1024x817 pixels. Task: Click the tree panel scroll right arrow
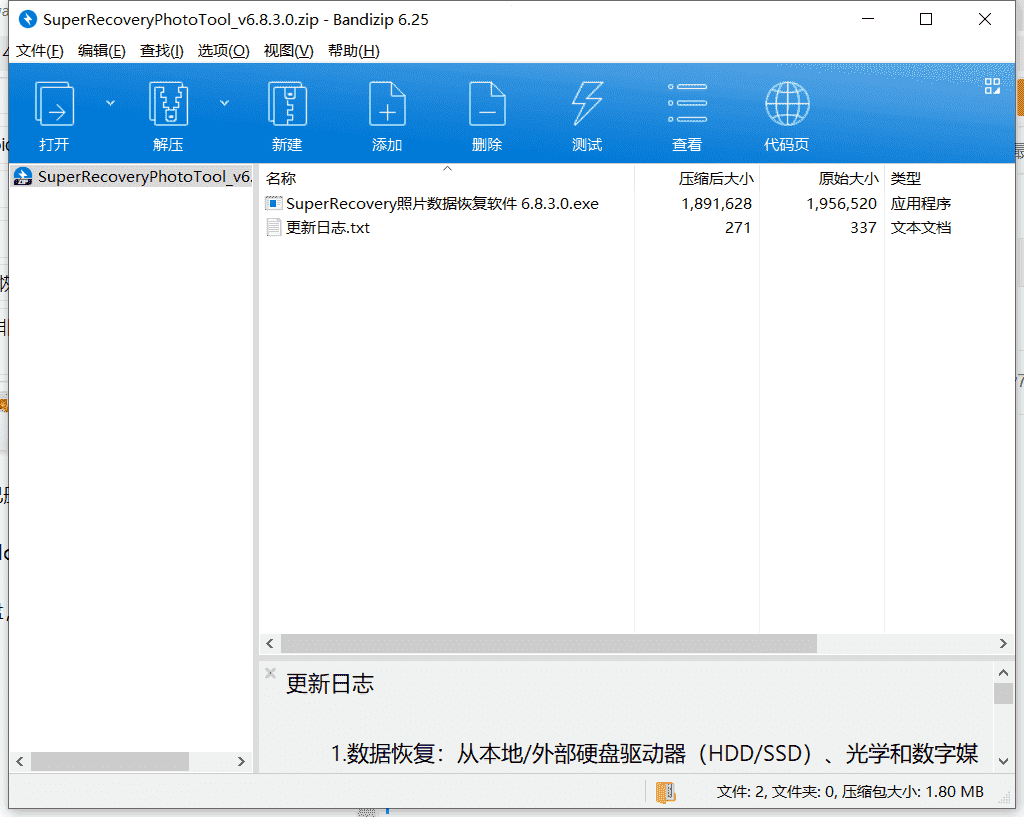(241, 761)
